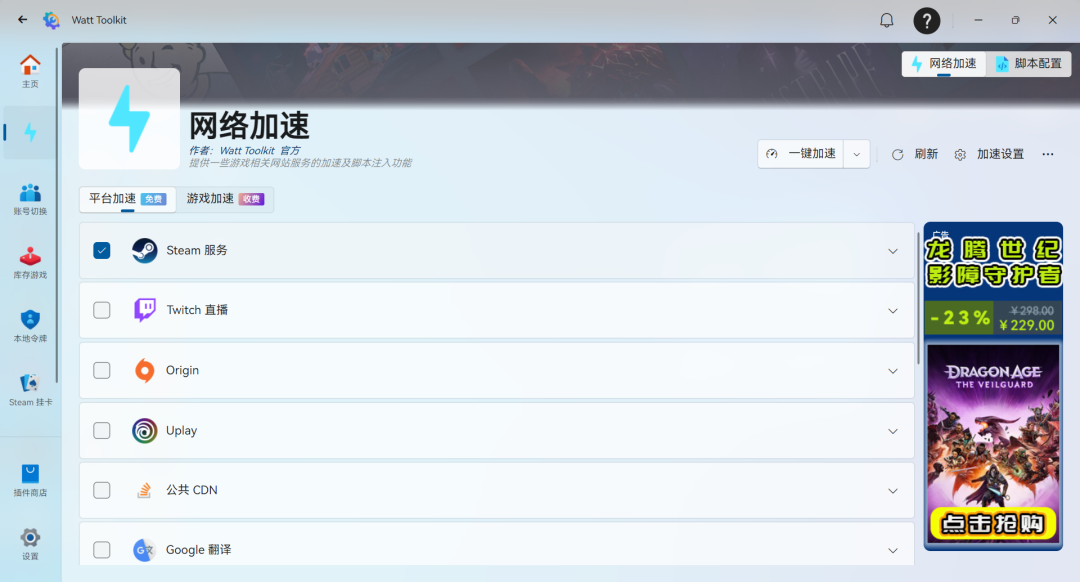Enable Twitch 直播 checkbox
Viewport: 1080px width, 582px height.
101,310
